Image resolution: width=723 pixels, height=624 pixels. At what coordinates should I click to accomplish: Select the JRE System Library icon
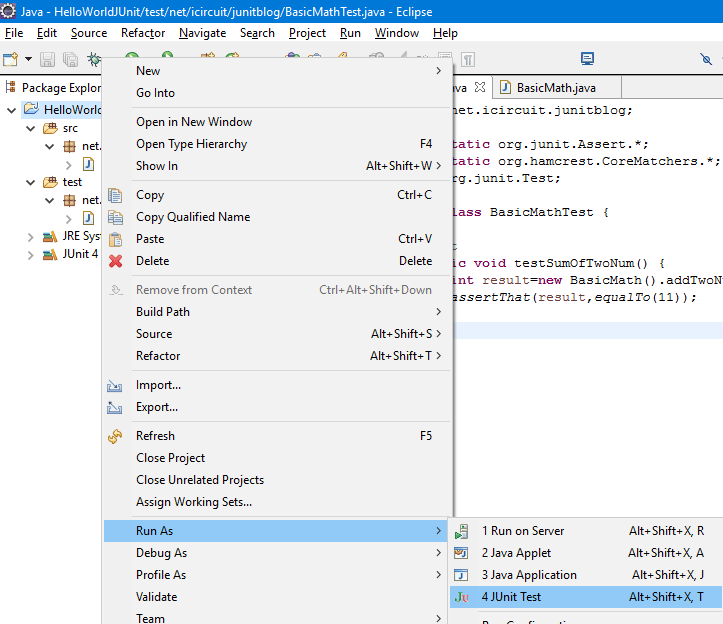click(50, 237)
